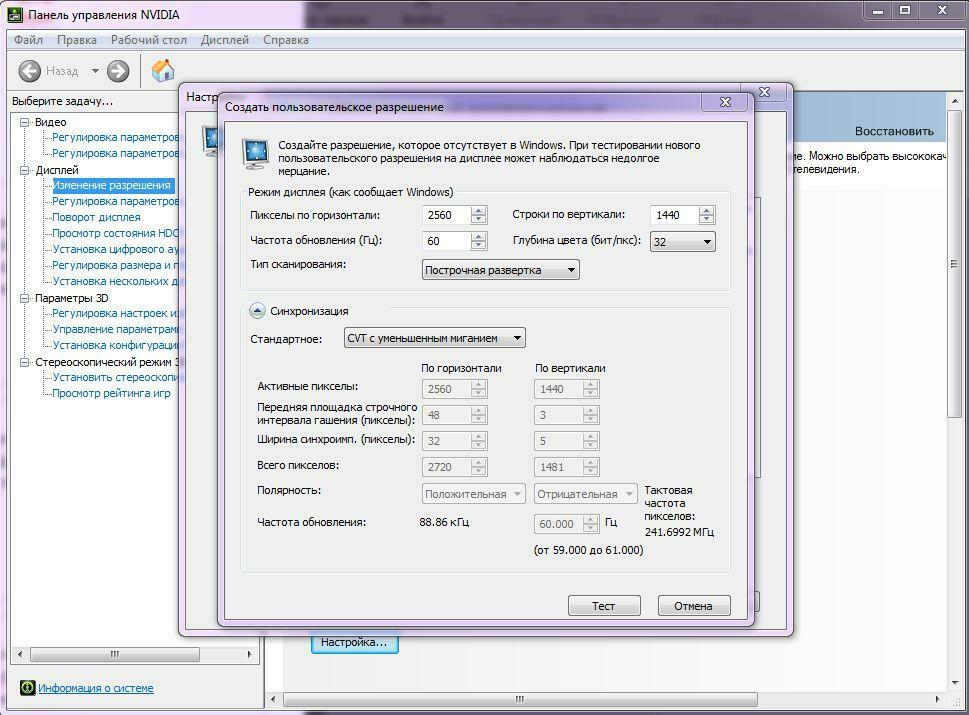969x715 pixels.
Task: Click the Частота обновления (Гц) input field
Action: pos(446,241)
